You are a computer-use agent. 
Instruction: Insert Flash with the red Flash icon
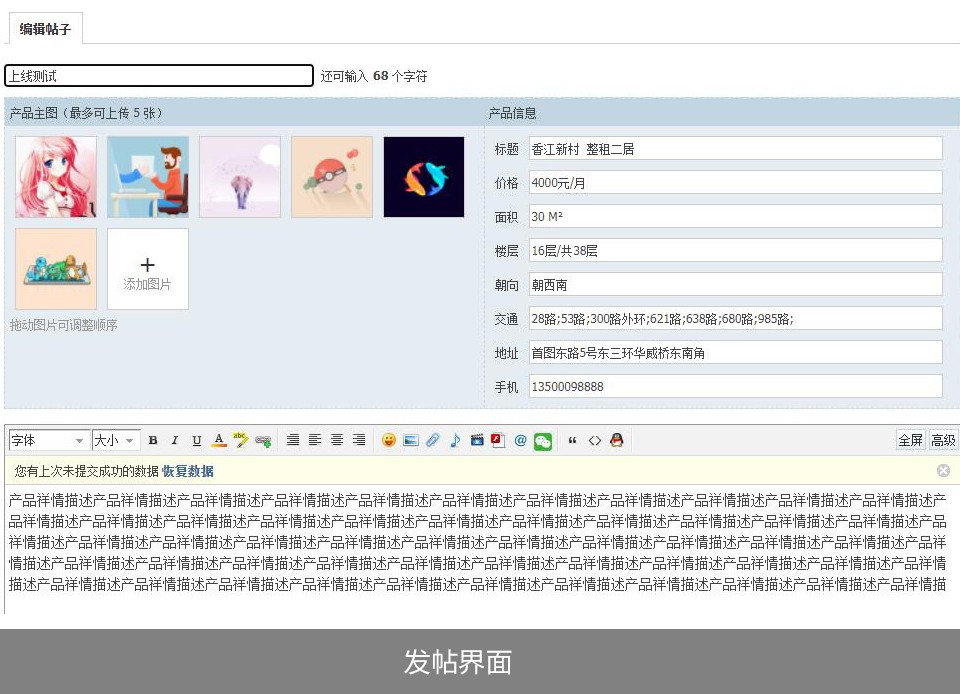tap(498, 440)
